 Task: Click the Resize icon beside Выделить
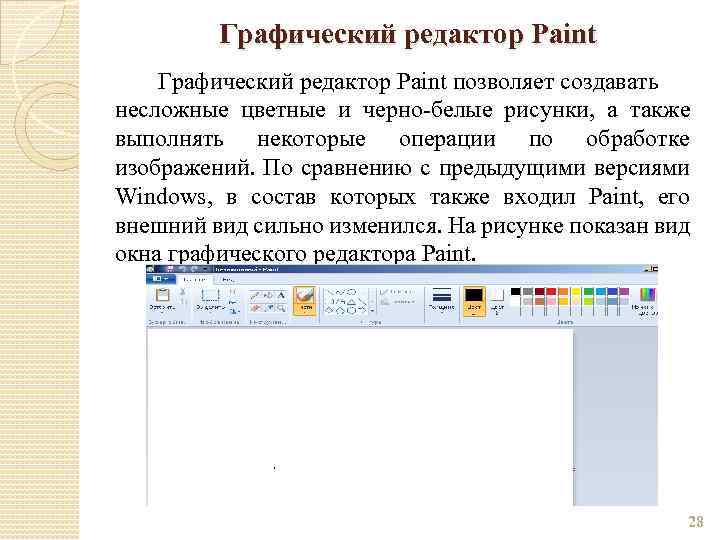tap(233, 303)
